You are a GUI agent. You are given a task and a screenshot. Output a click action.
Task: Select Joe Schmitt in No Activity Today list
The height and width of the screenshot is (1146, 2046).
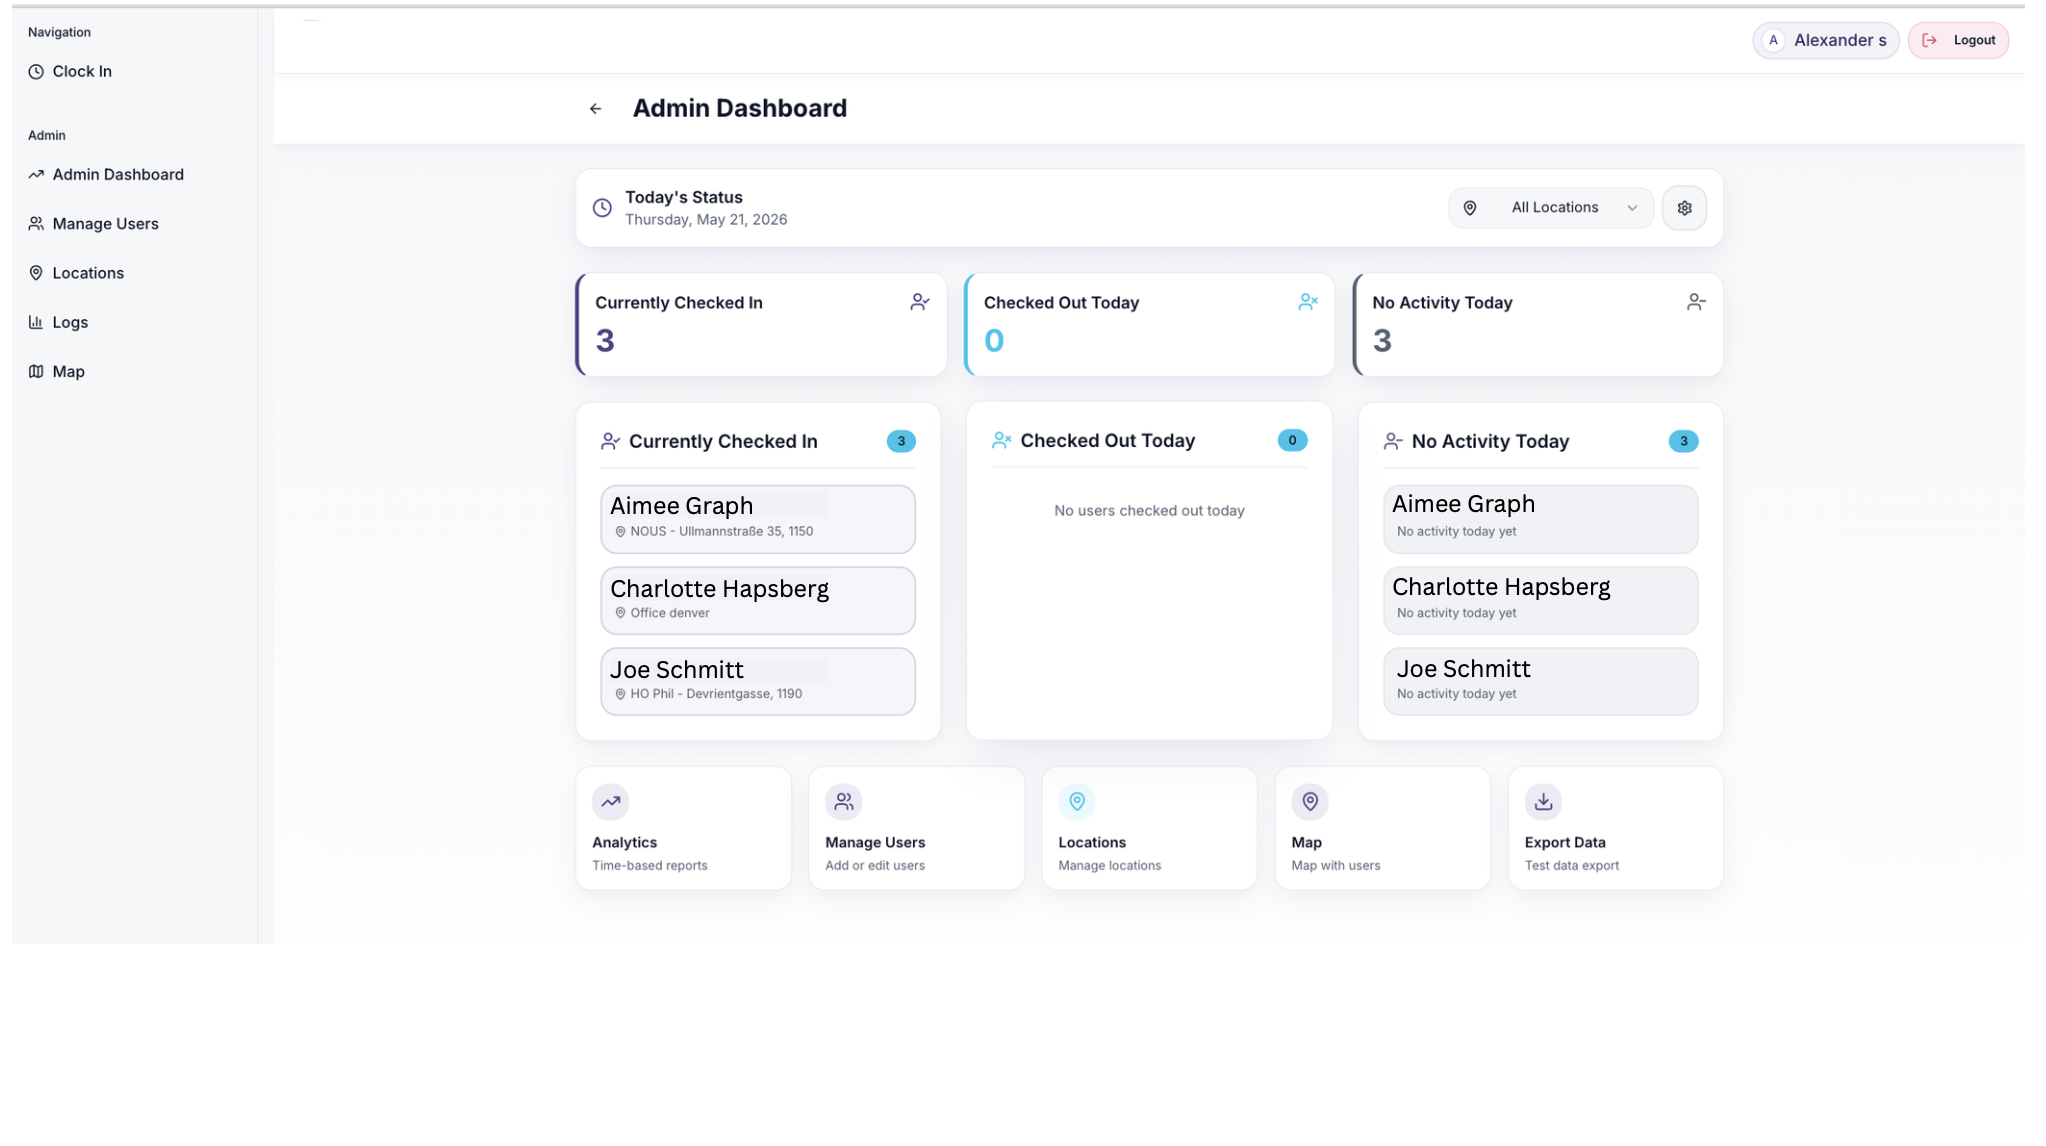pos(1540,682)
